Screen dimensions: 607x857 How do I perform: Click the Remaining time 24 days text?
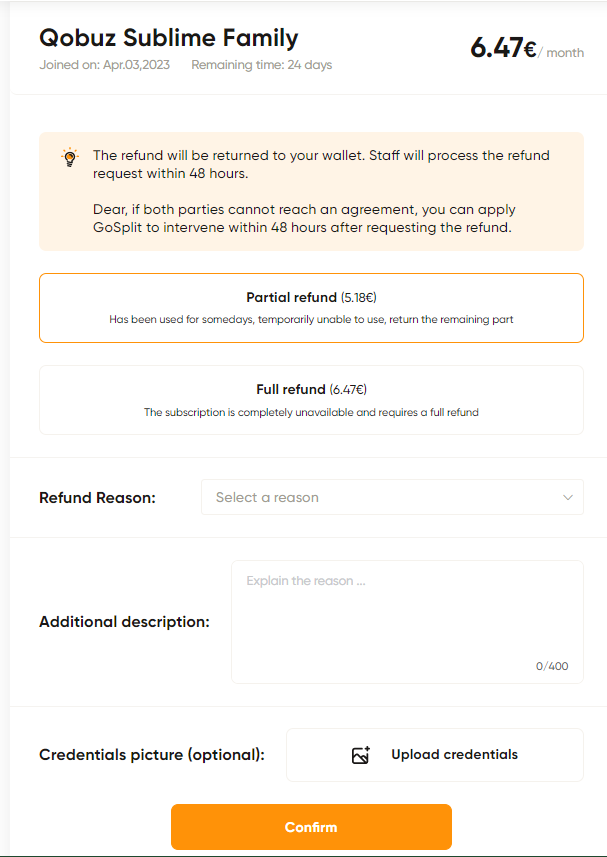coord(262,65)
